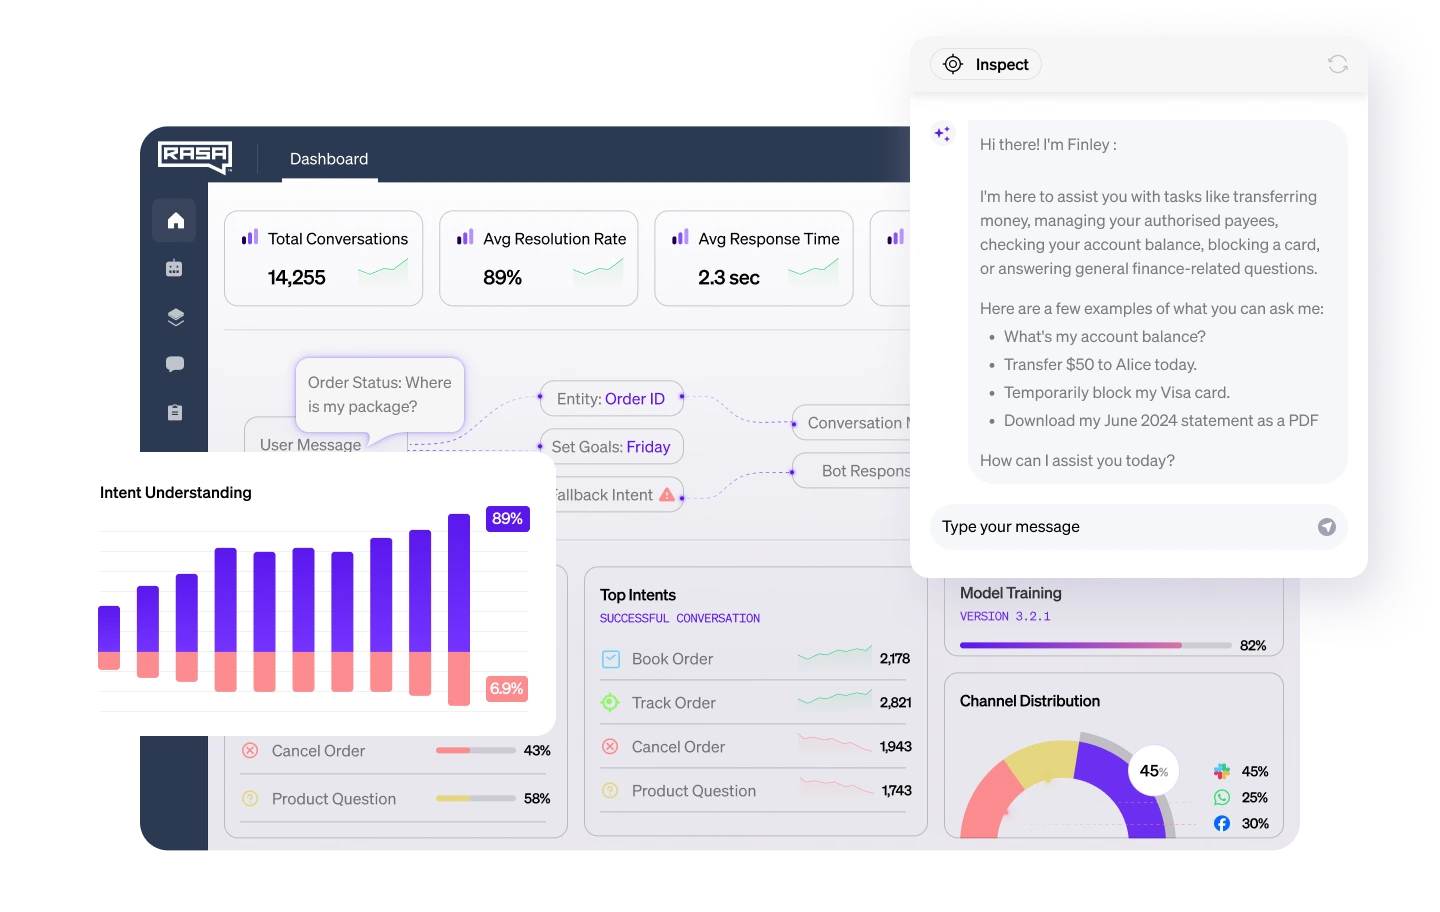The height and width of the screenshot is (912, 1440).
Task: Click 'Transfer $50 to Alice today.' example
Action: point(1100,365)
